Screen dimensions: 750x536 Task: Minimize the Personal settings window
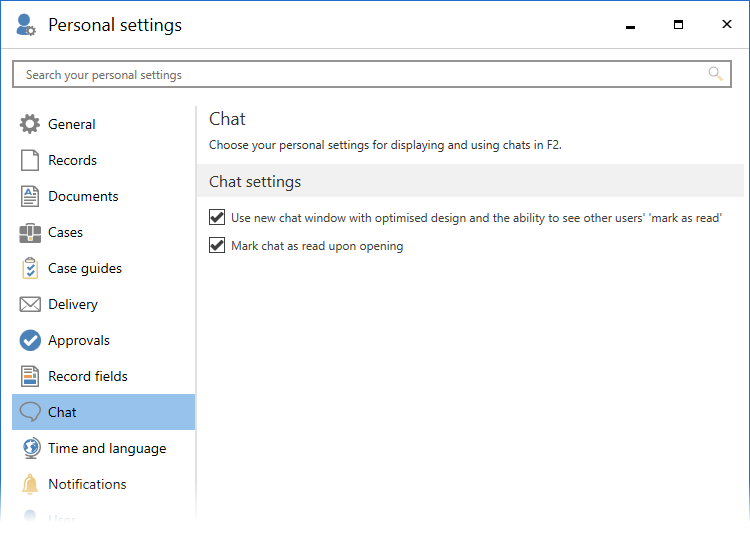(x=631, y=26)
